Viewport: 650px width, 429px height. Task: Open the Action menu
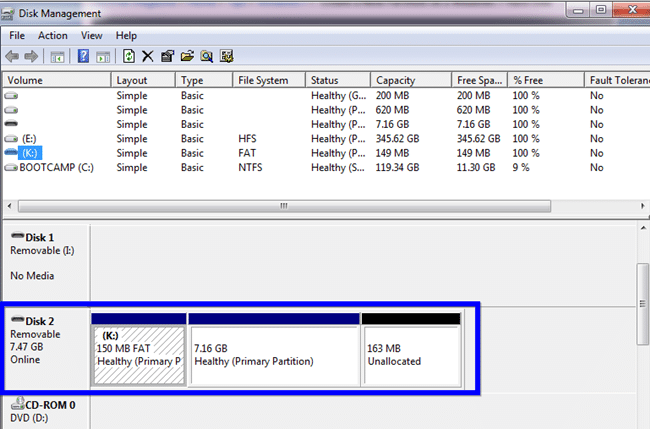point(52,36)
